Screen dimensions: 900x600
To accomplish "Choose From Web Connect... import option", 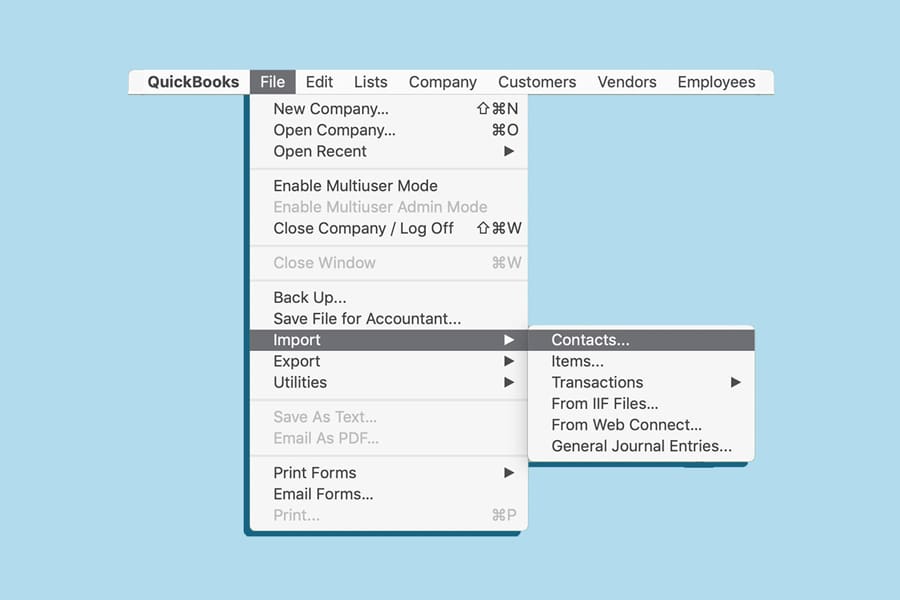I will (641, 425).
